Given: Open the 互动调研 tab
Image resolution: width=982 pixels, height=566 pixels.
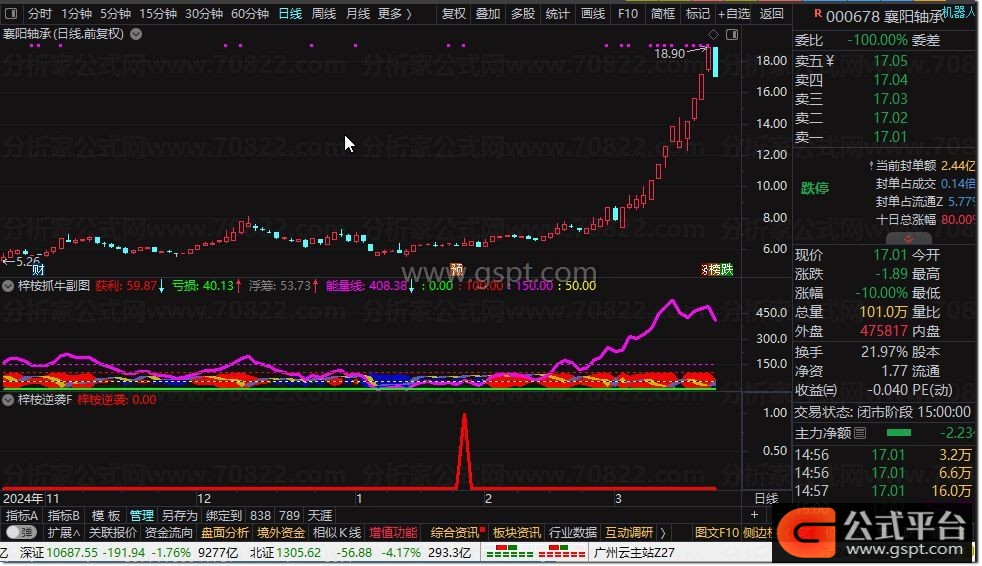Looking at the screenshot, I should tap(629, 533).
